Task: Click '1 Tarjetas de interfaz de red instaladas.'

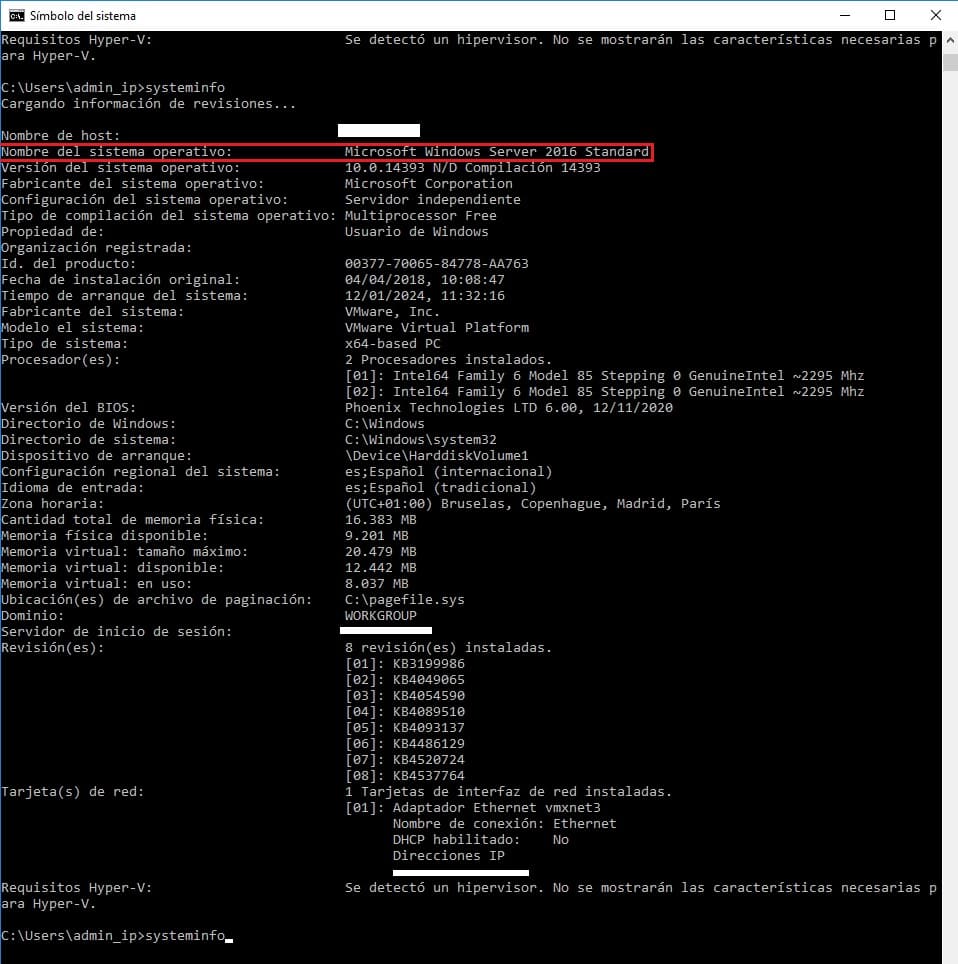Action: (509, 791)
